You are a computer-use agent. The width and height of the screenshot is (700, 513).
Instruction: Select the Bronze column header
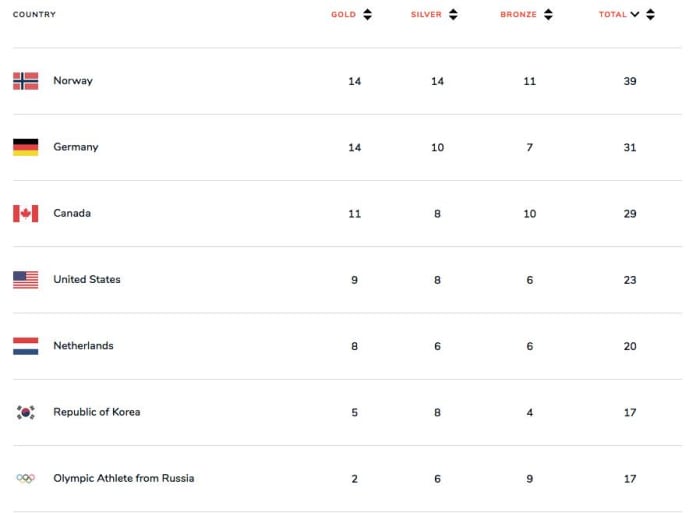click(x=518, y=15)
